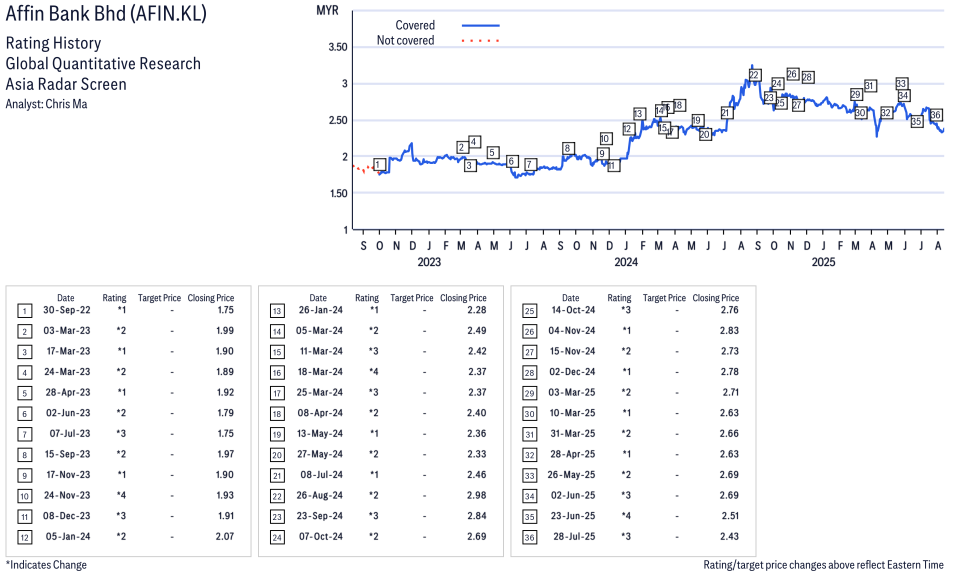The image size is (955, 571).
Task: Click the closing price 2.83
Action: [729, 331]
